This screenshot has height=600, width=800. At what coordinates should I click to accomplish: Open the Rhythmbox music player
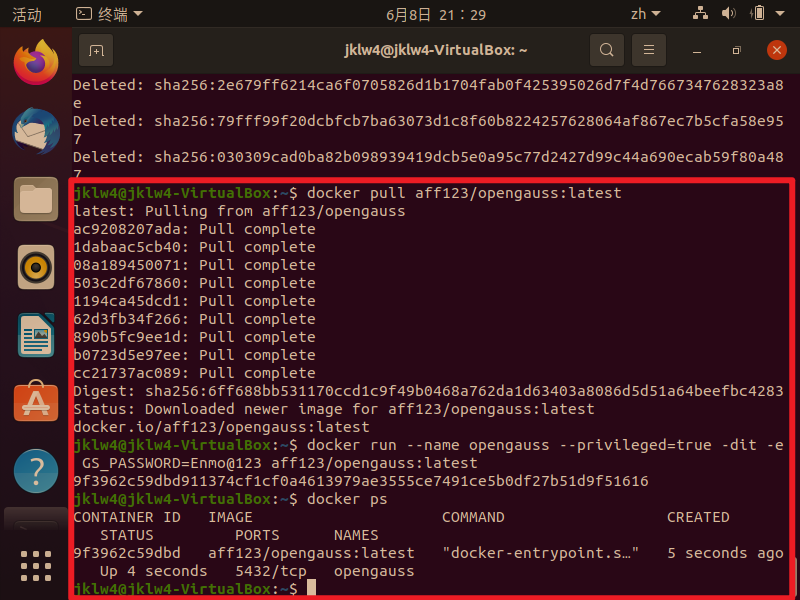tap(36, 266)
